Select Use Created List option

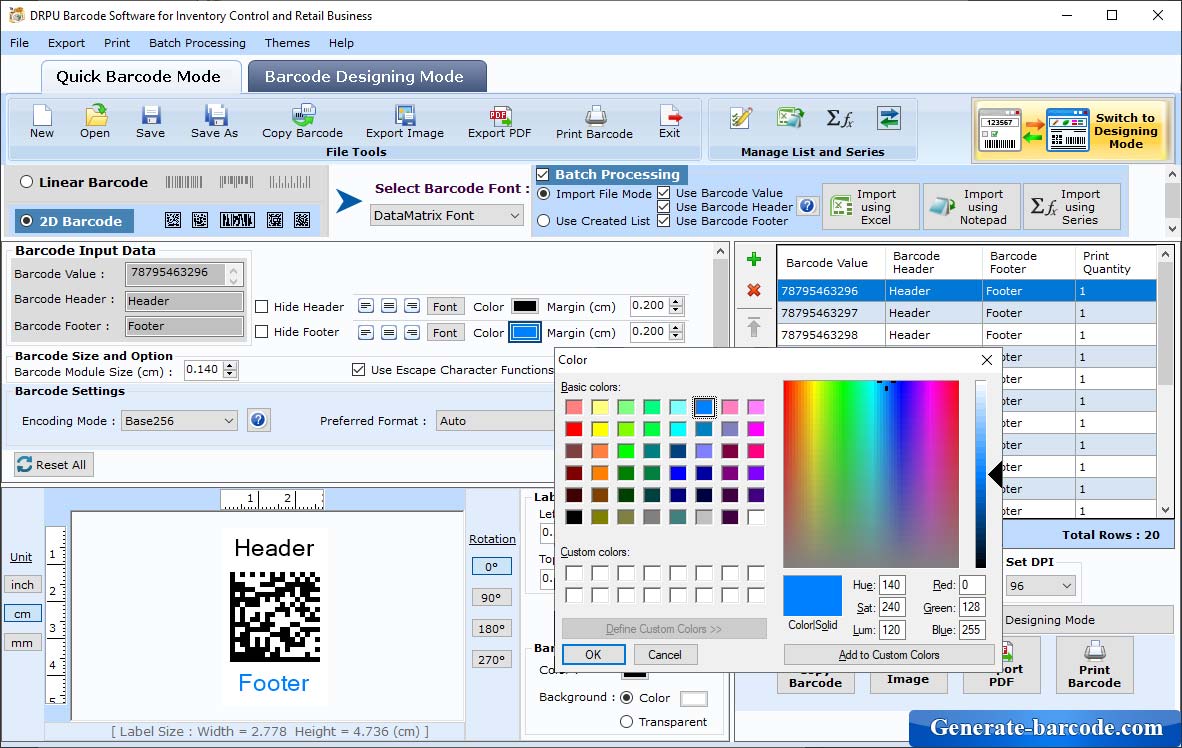tap(544, 221)
